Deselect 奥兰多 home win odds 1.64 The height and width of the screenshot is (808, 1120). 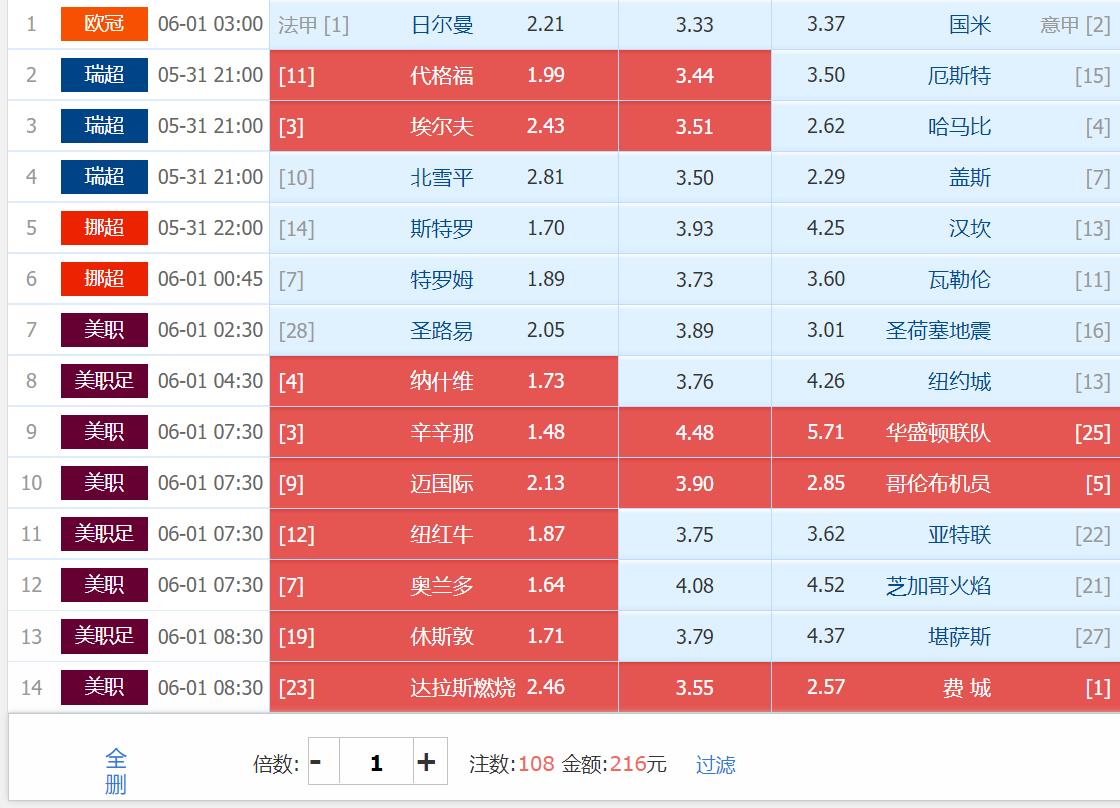[444, 585]
